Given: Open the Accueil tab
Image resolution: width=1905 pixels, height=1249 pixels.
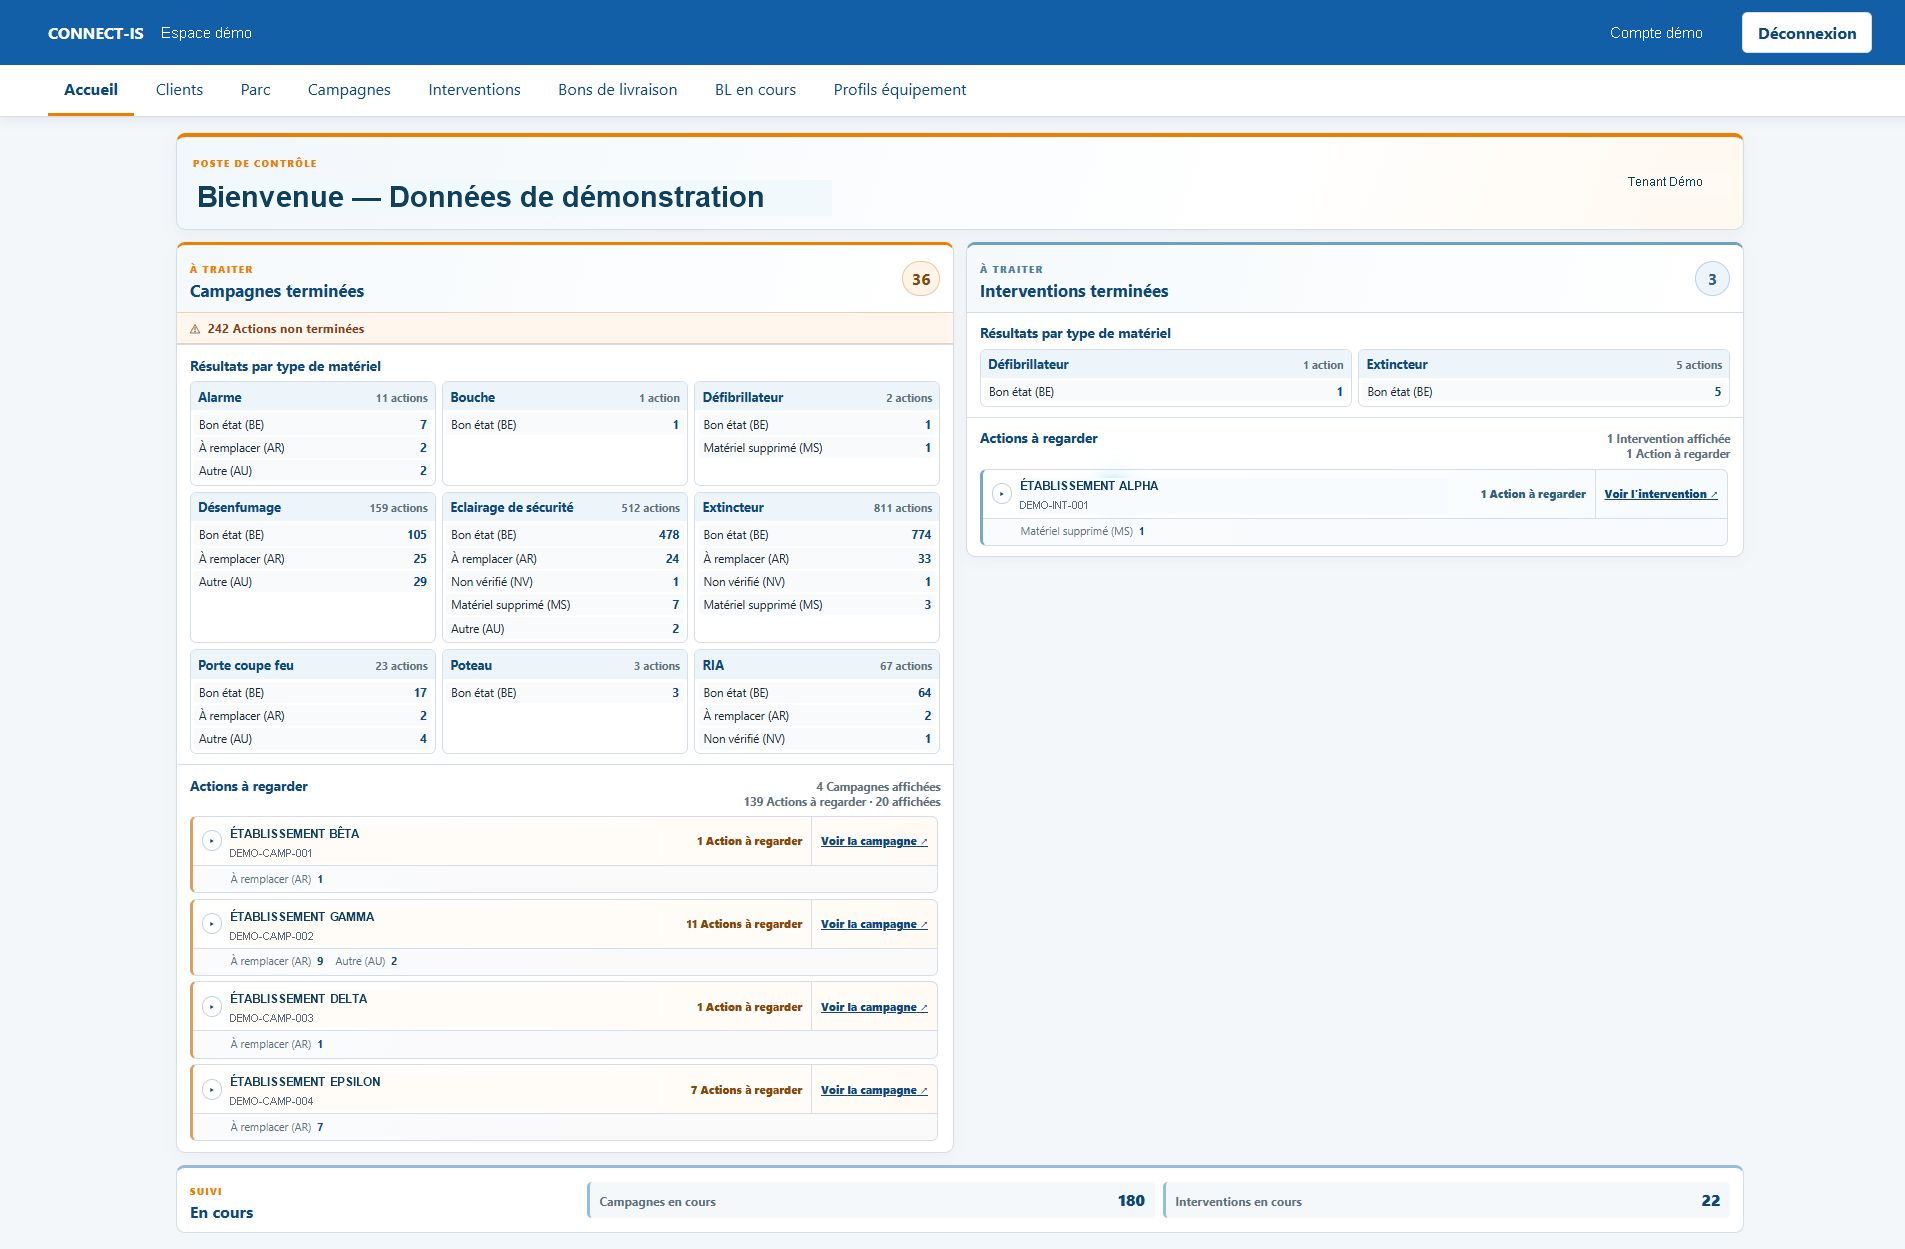Looking at the screenshot, I should click(x=91, y=90).
